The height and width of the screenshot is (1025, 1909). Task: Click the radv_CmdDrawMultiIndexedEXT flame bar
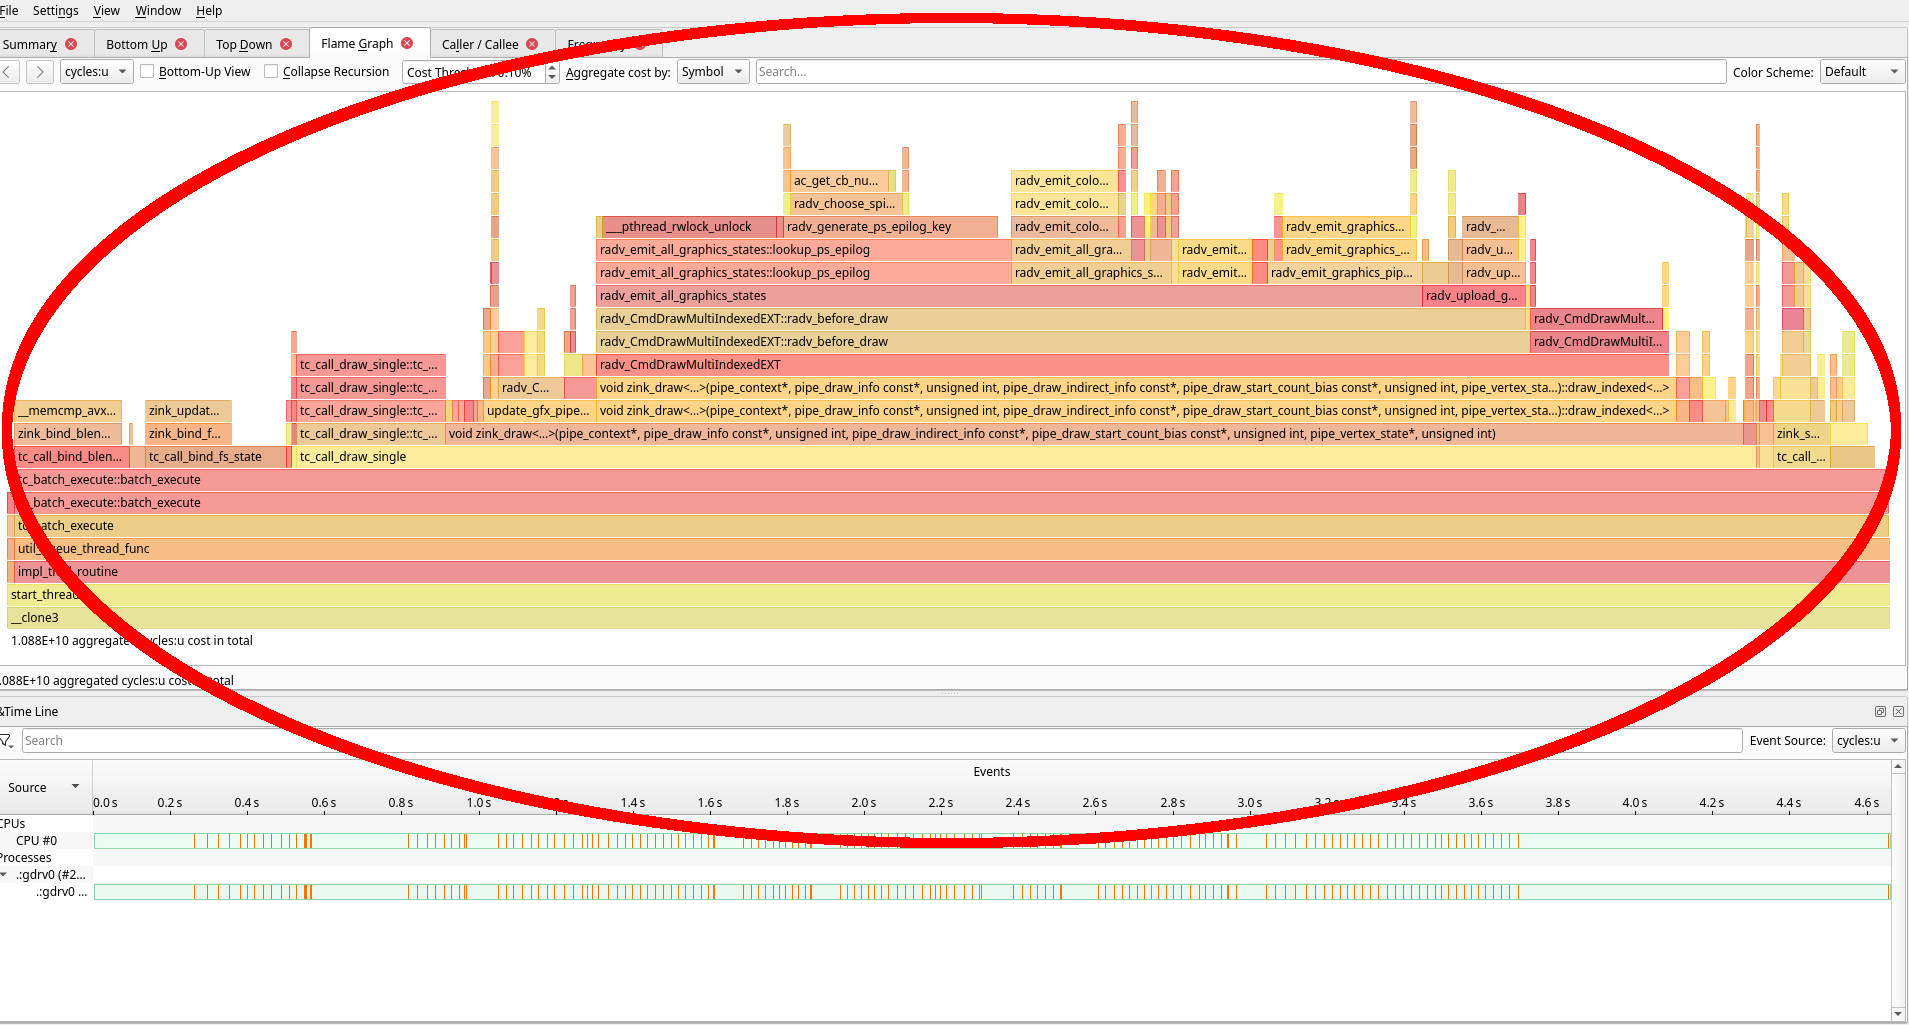[1132, 365]
